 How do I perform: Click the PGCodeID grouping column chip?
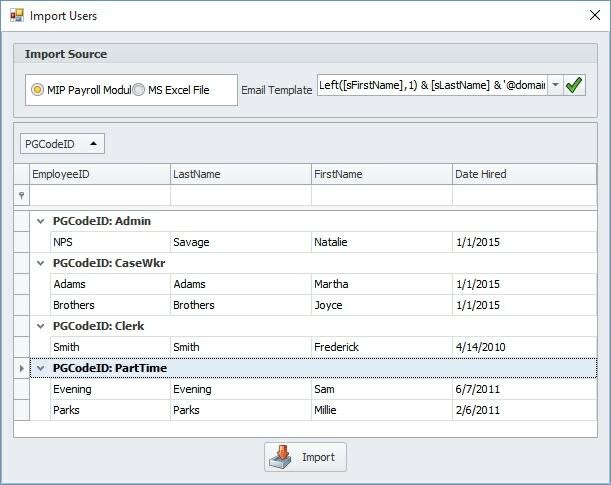pyautogui.click(x=62, y=144)
